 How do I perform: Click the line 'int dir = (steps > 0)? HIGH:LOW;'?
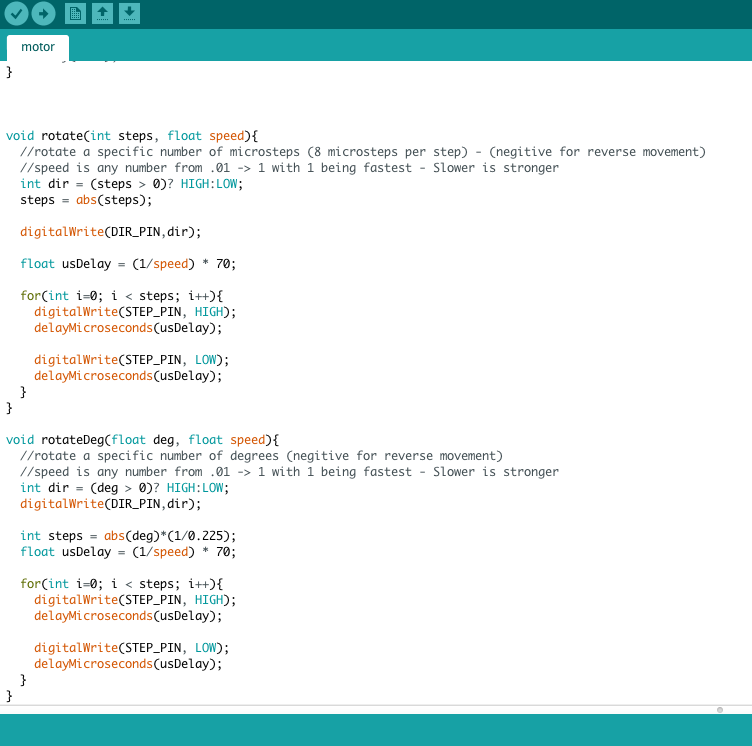(131, 184)
